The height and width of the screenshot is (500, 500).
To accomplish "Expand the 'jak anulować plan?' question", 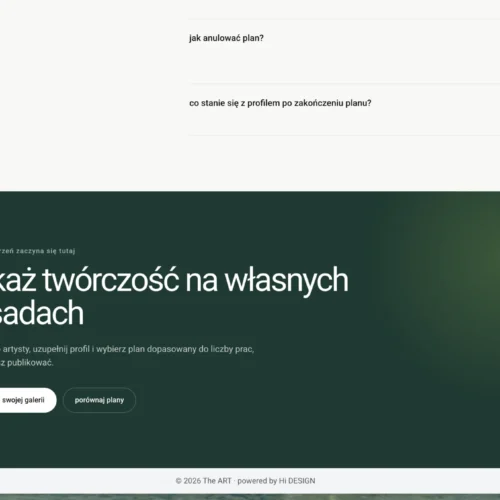I will coord(226,38).
